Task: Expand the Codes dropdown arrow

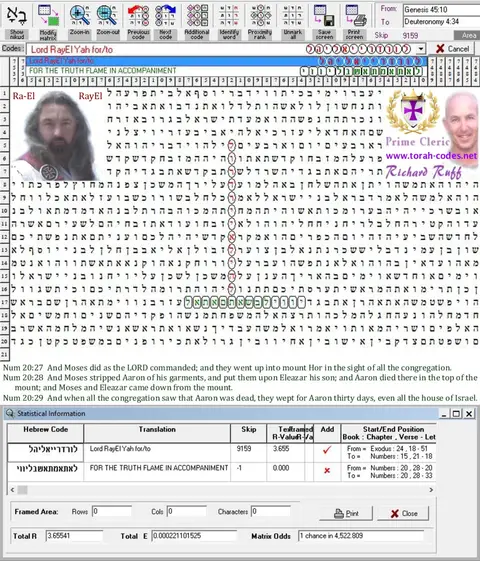Action: pos(421,49)
